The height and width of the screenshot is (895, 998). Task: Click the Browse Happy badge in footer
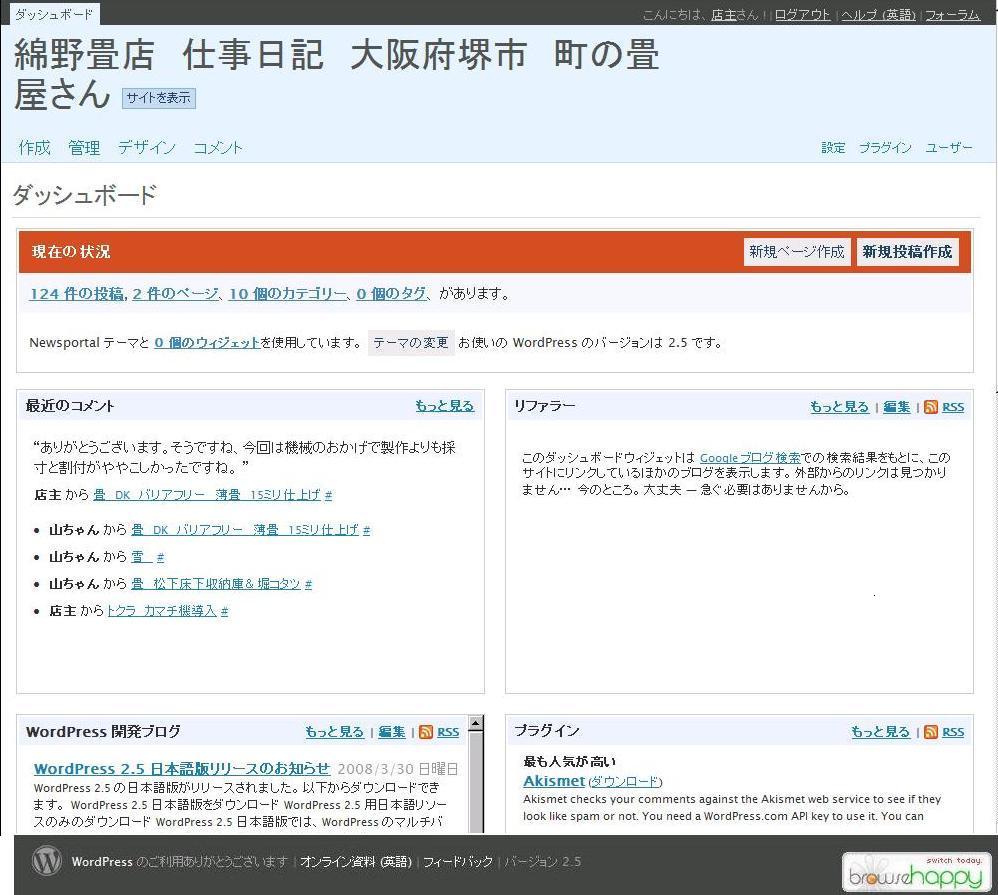[x=915, y=872]
